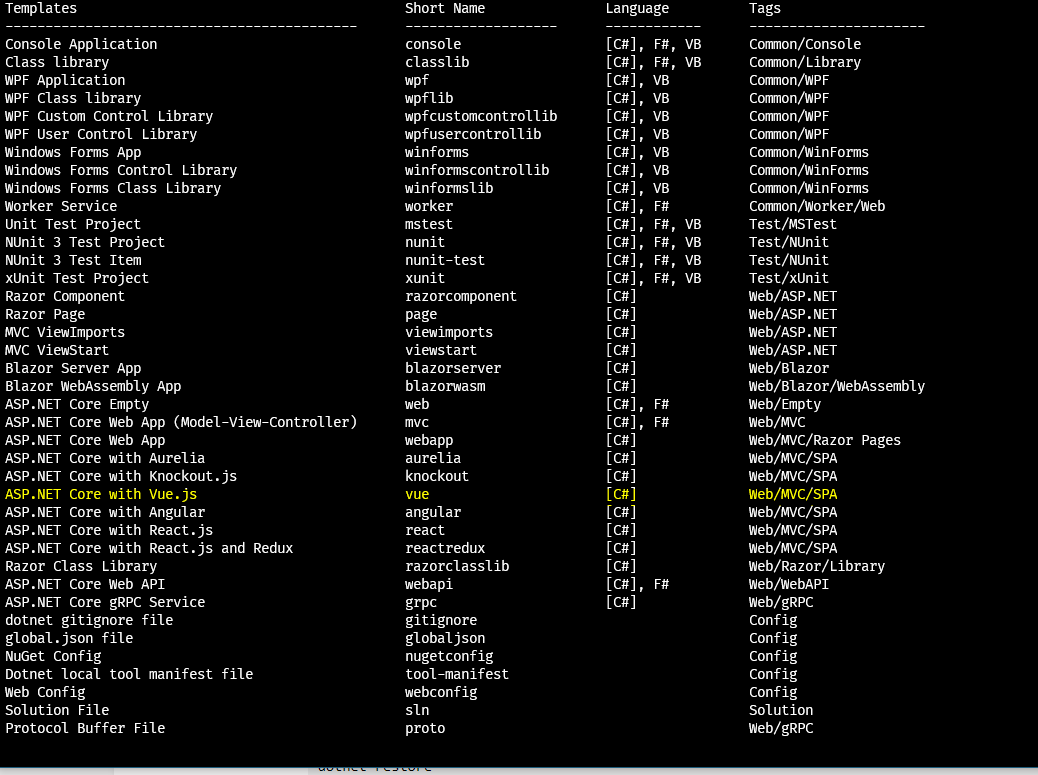Click 'ASP.NET Core with React.js' template name
Viewport: 1038px width, 775px height.
(109, 530)
